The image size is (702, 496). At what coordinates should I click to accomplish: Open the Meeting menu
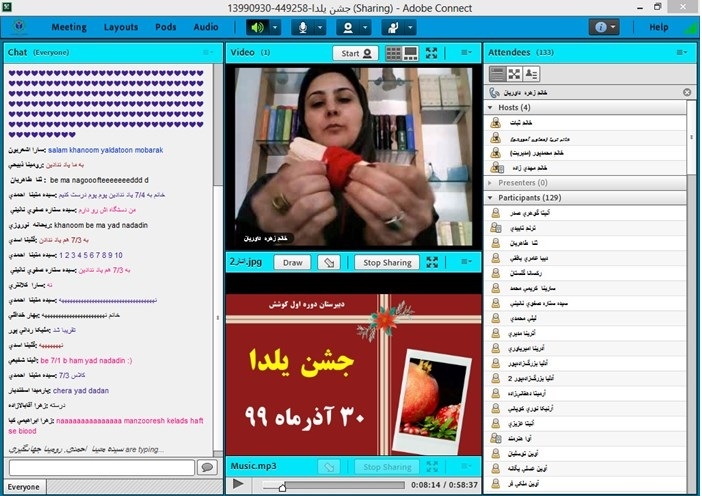pyautogui.click(x=69, y=27)
